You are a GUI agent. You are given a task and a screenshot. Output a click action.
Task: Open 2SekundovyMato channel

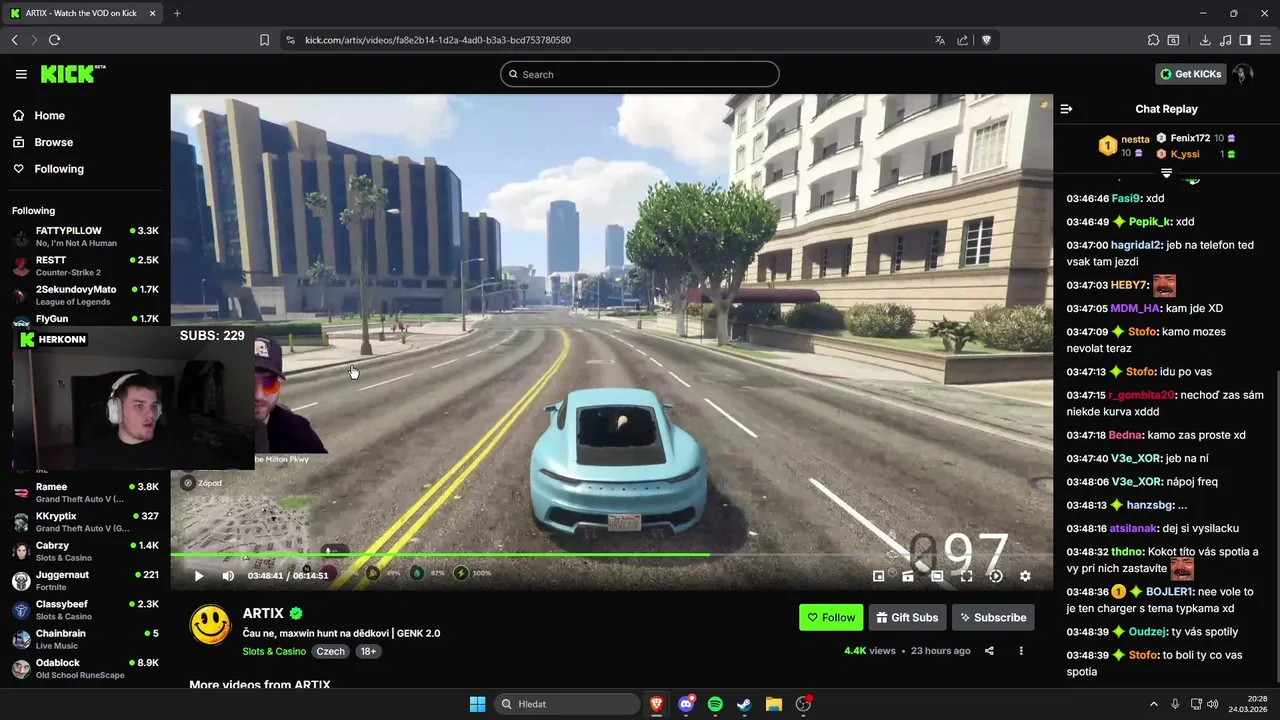(86, 295)
